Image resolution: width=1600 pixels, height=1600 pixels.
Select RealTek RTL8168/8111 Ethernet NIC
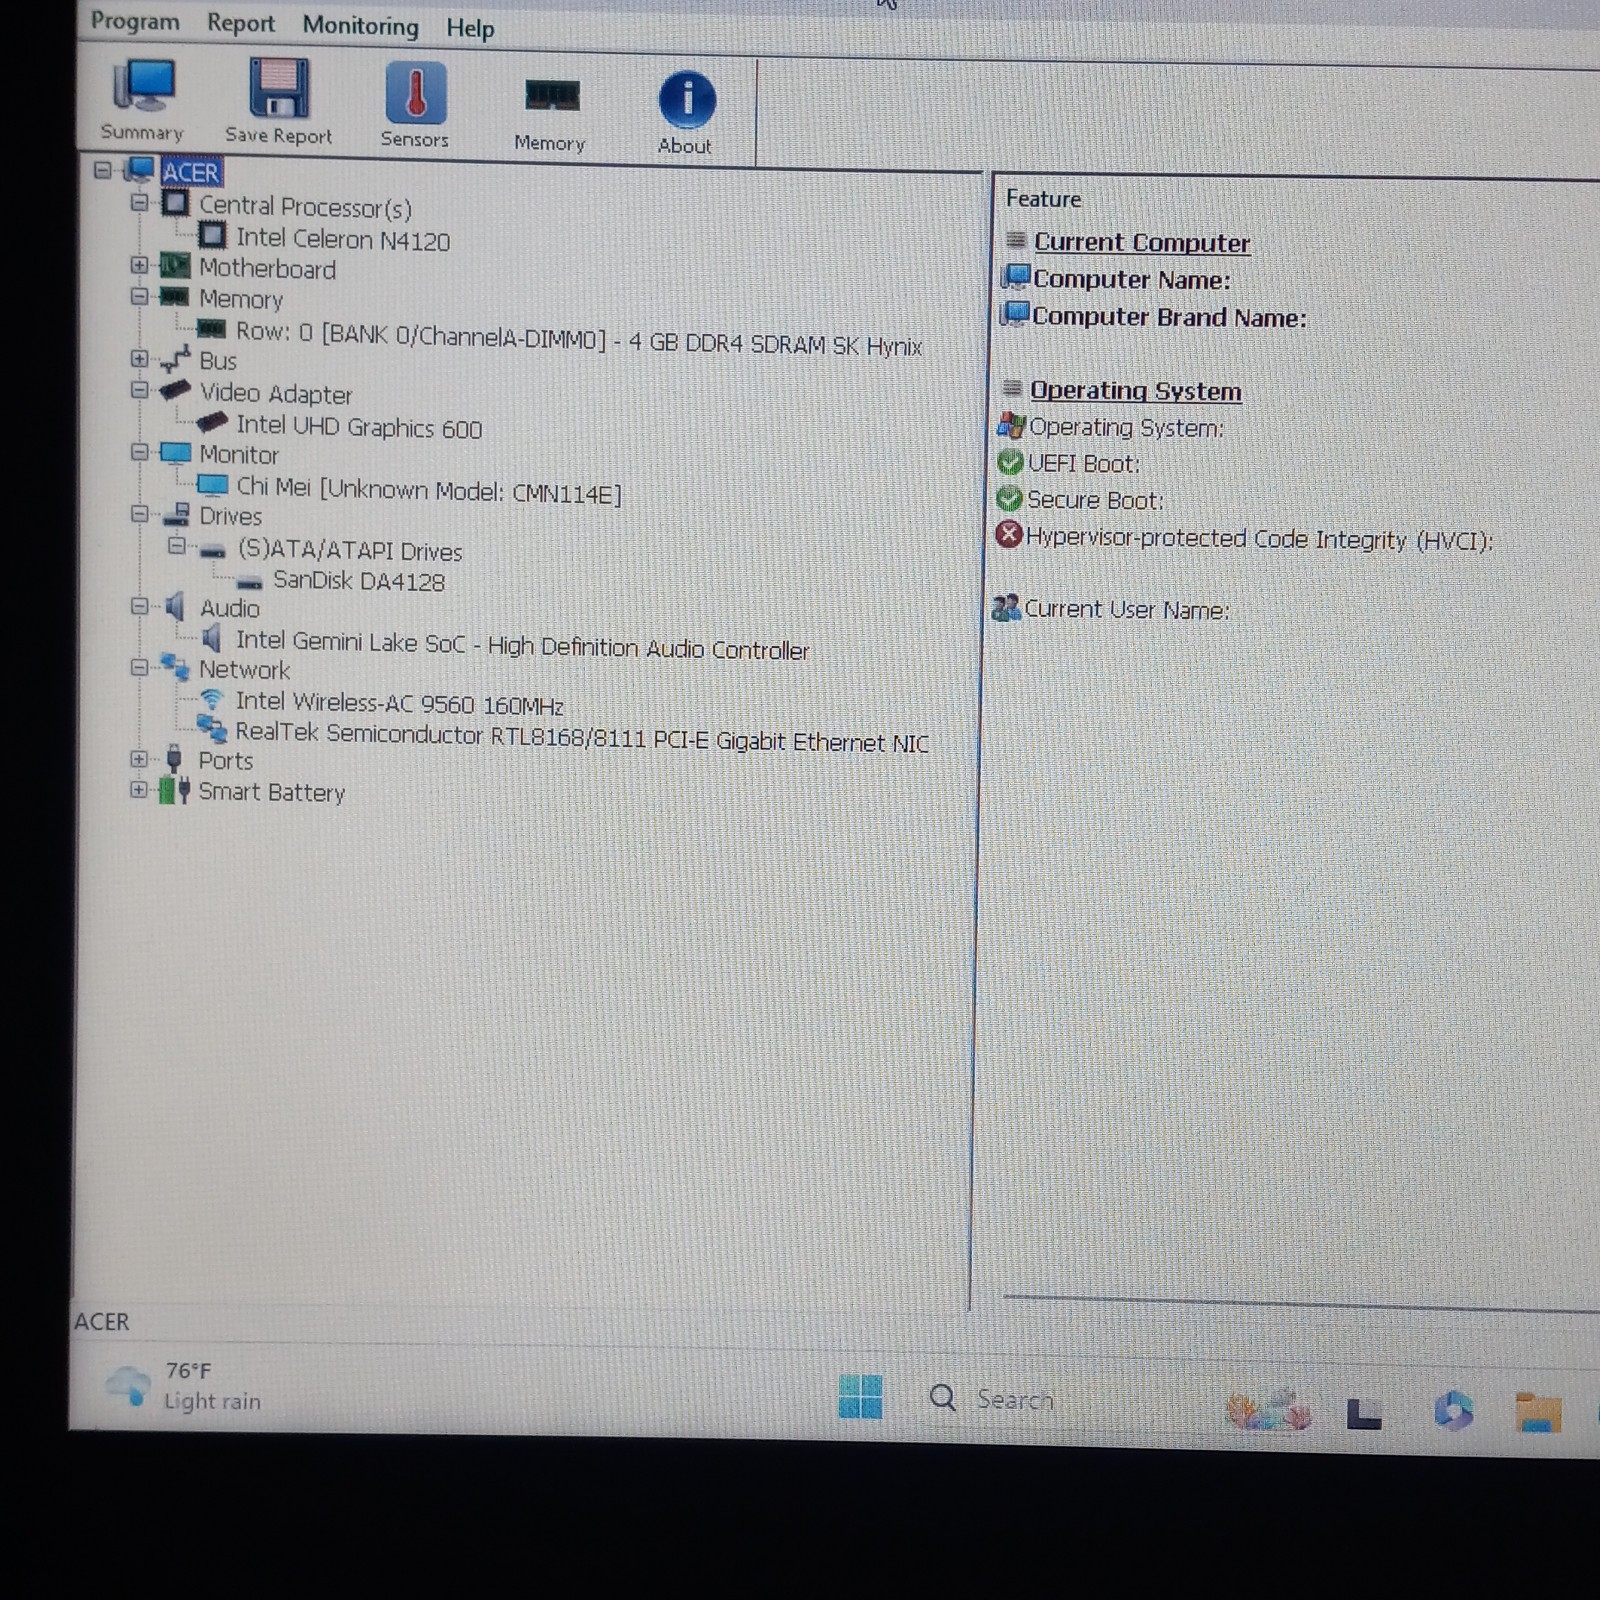(582, 738)
